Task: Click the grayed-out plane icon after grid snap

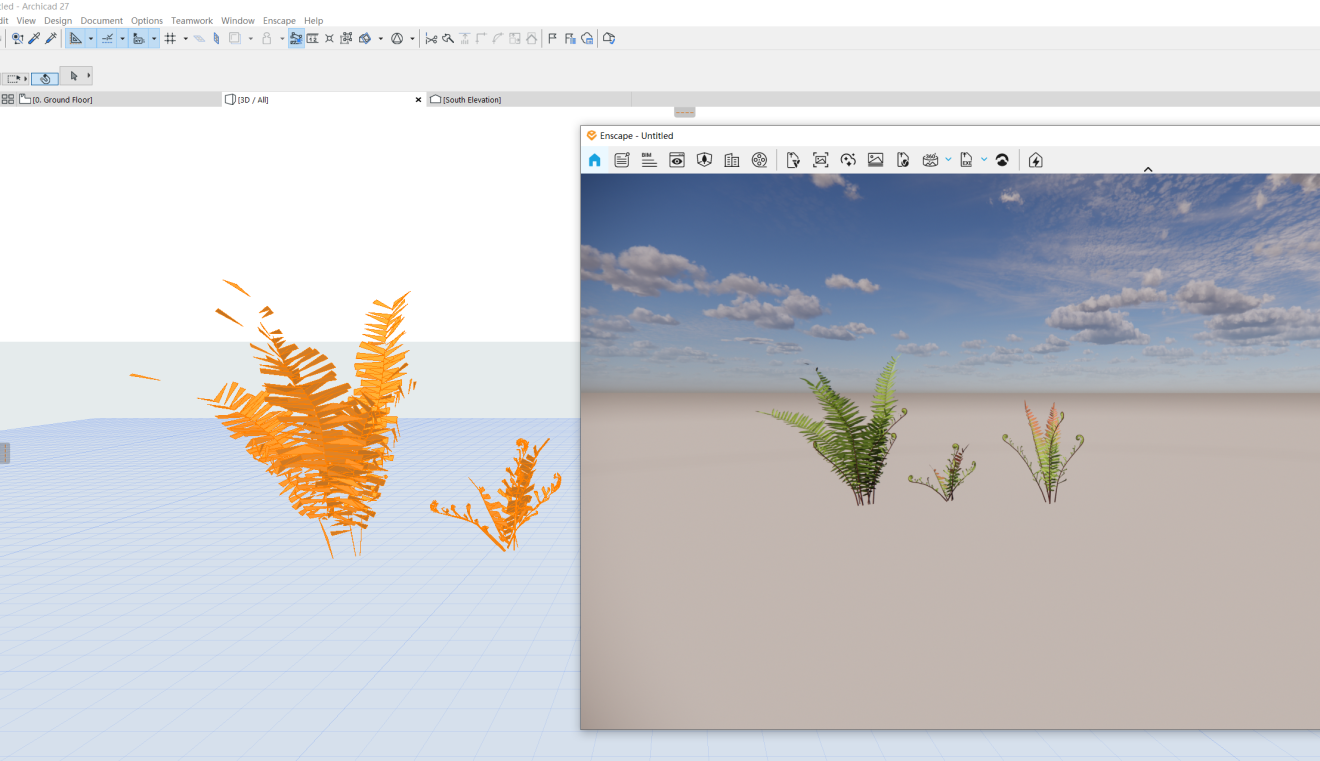Action: coord(199,38)
